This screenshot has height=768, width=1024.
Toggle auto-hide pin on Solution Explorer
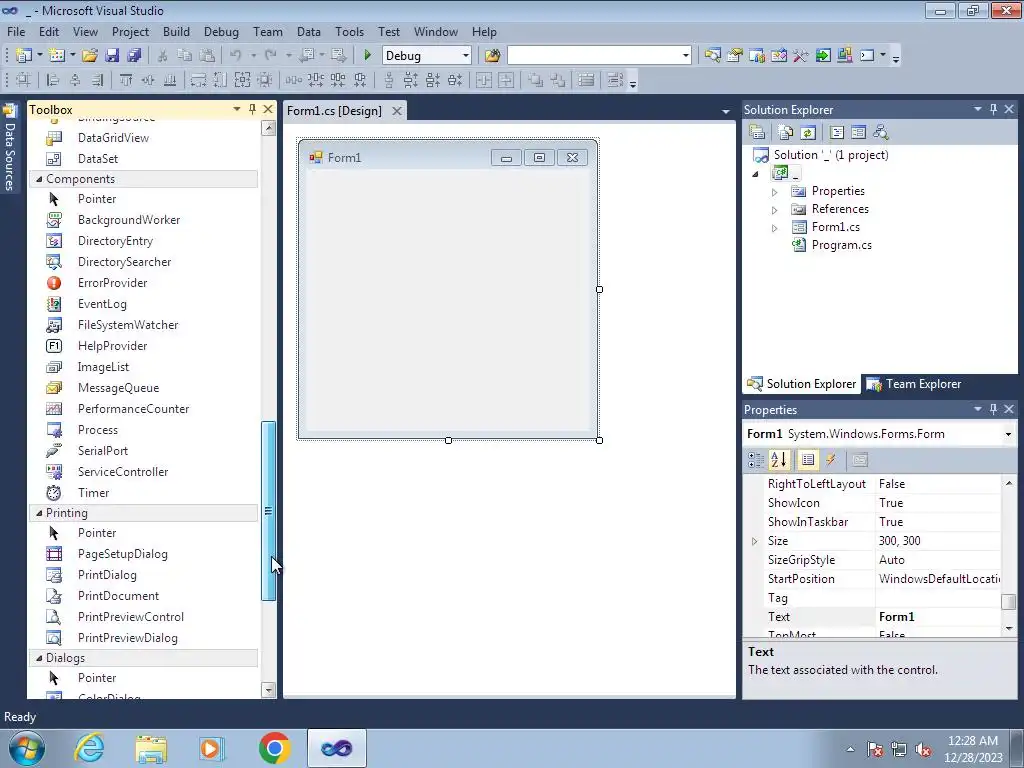point(993,110)
